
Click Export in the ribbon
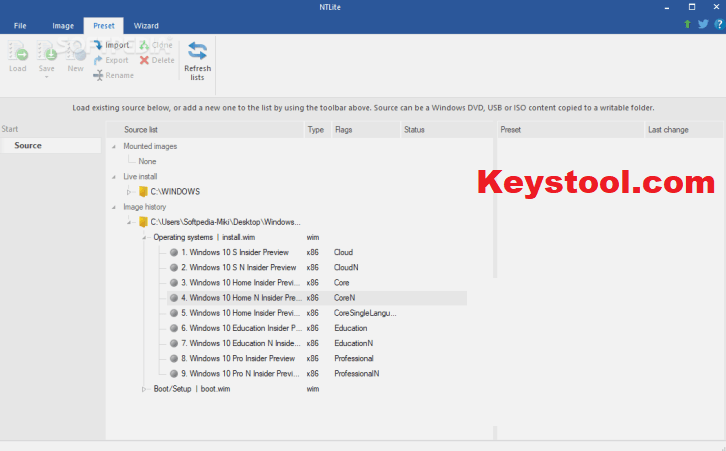[111, 60]
